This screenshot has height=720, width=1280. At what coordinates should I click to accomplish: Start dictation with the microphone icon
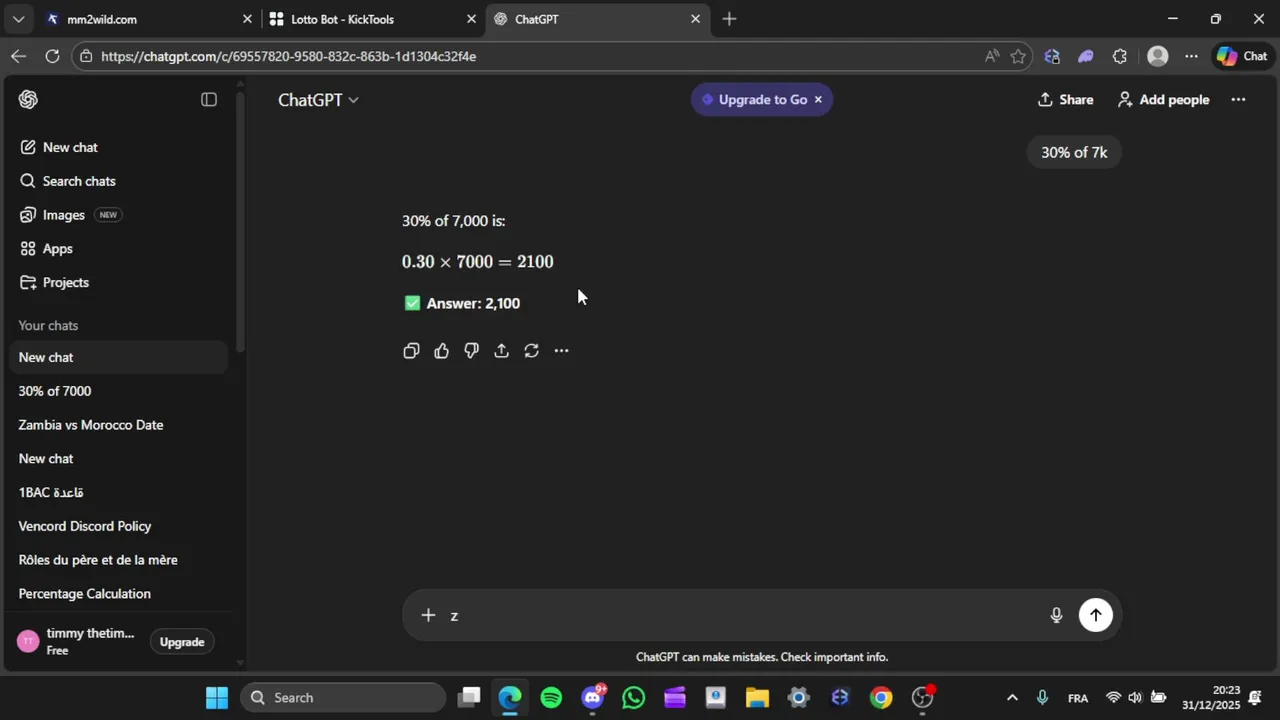1056,615
